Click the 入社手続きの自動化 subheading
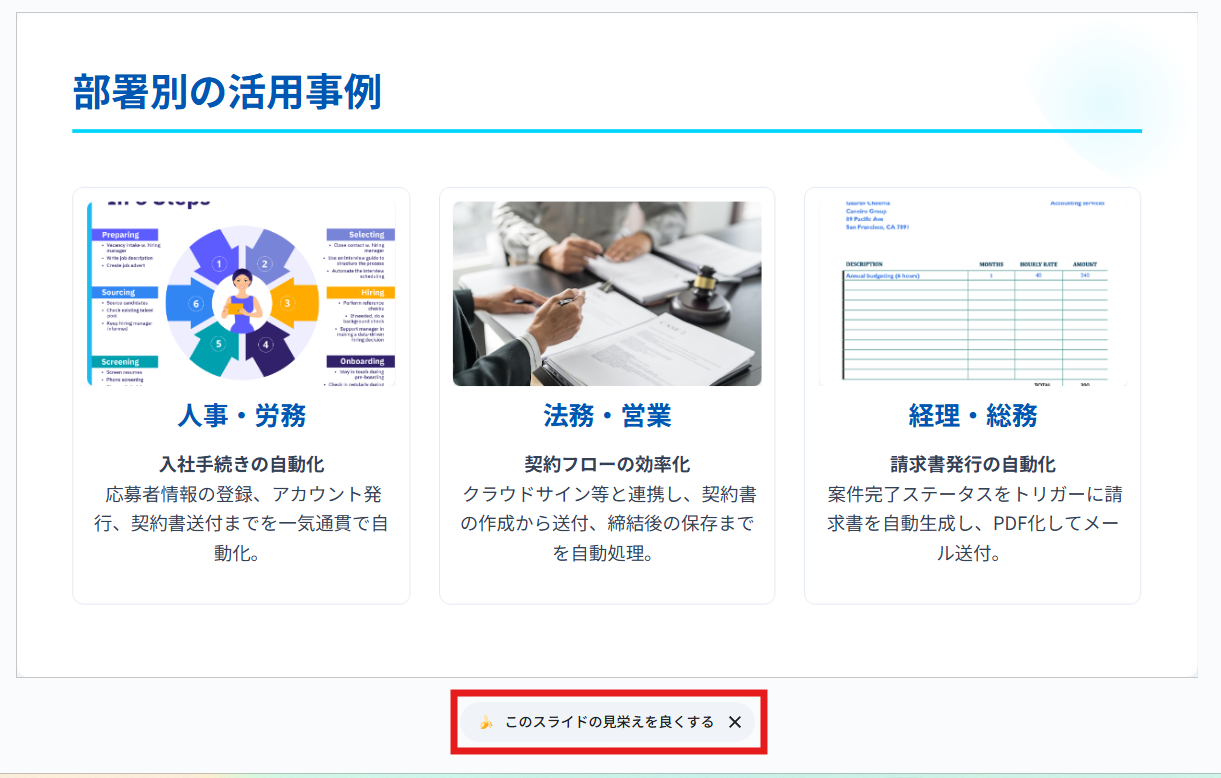This screenshot has width=1221, height=778. [x=242, y=465]
